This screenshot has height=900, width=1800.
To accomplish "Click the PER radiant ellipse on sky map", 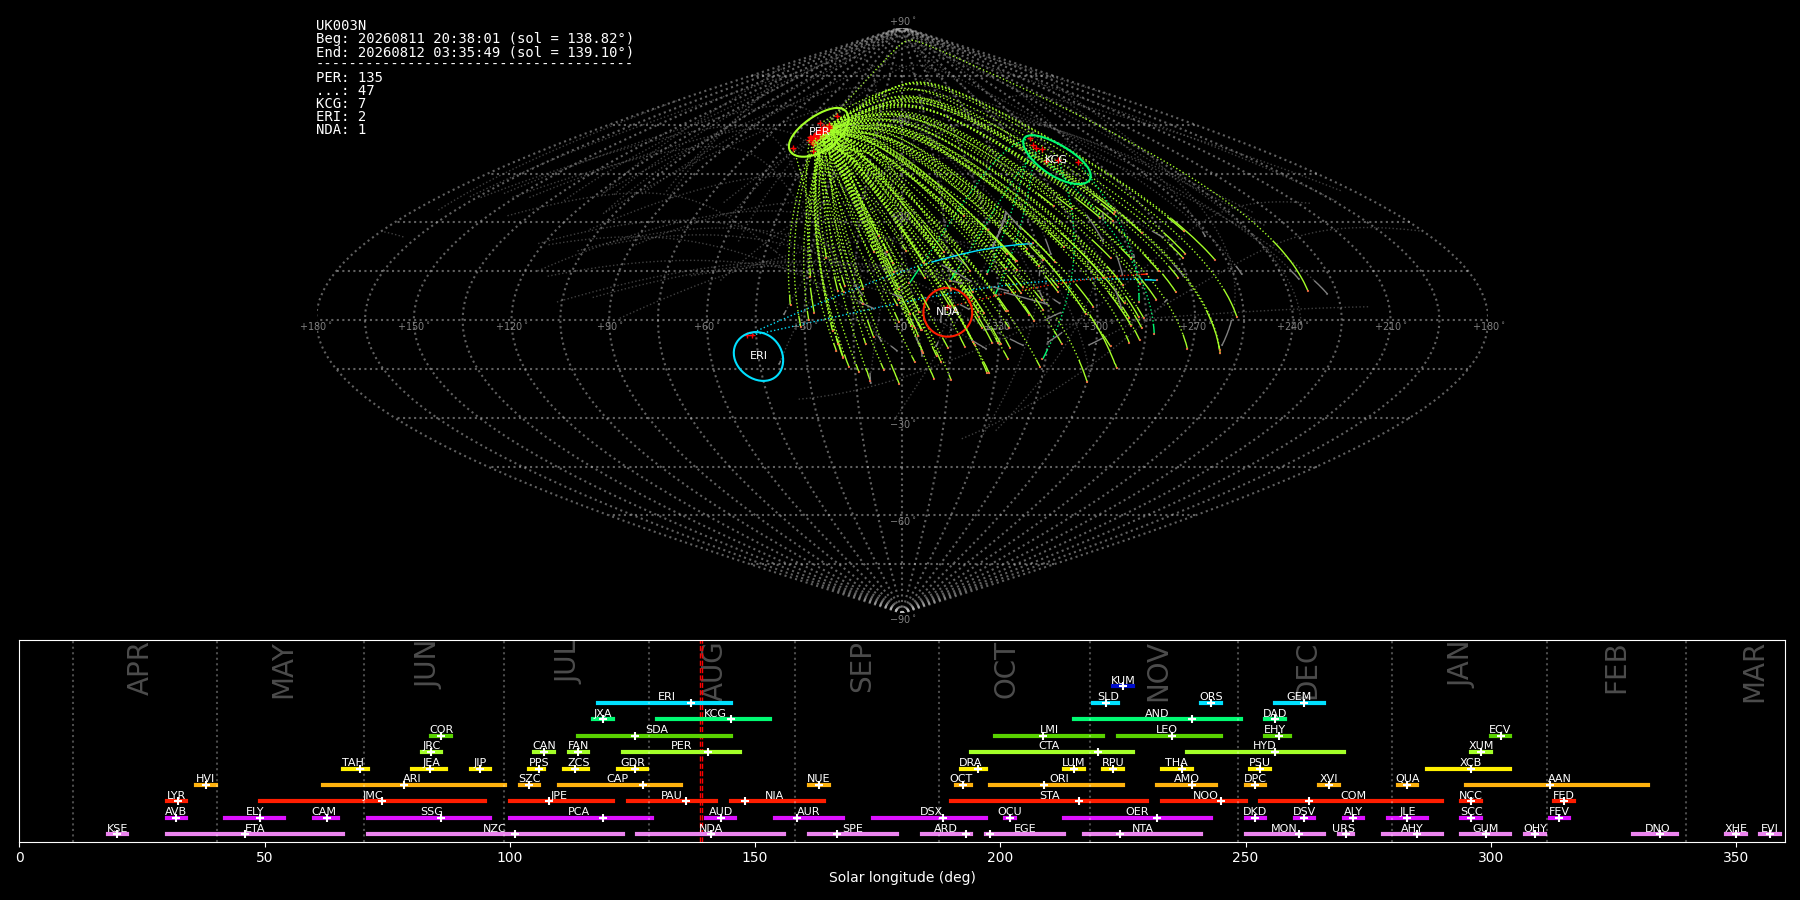I will (x=819, y=132).
